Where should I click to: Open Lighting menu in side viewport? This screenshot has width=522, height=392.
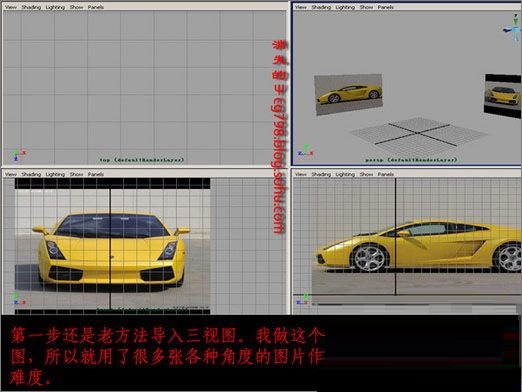pos(345,174)
